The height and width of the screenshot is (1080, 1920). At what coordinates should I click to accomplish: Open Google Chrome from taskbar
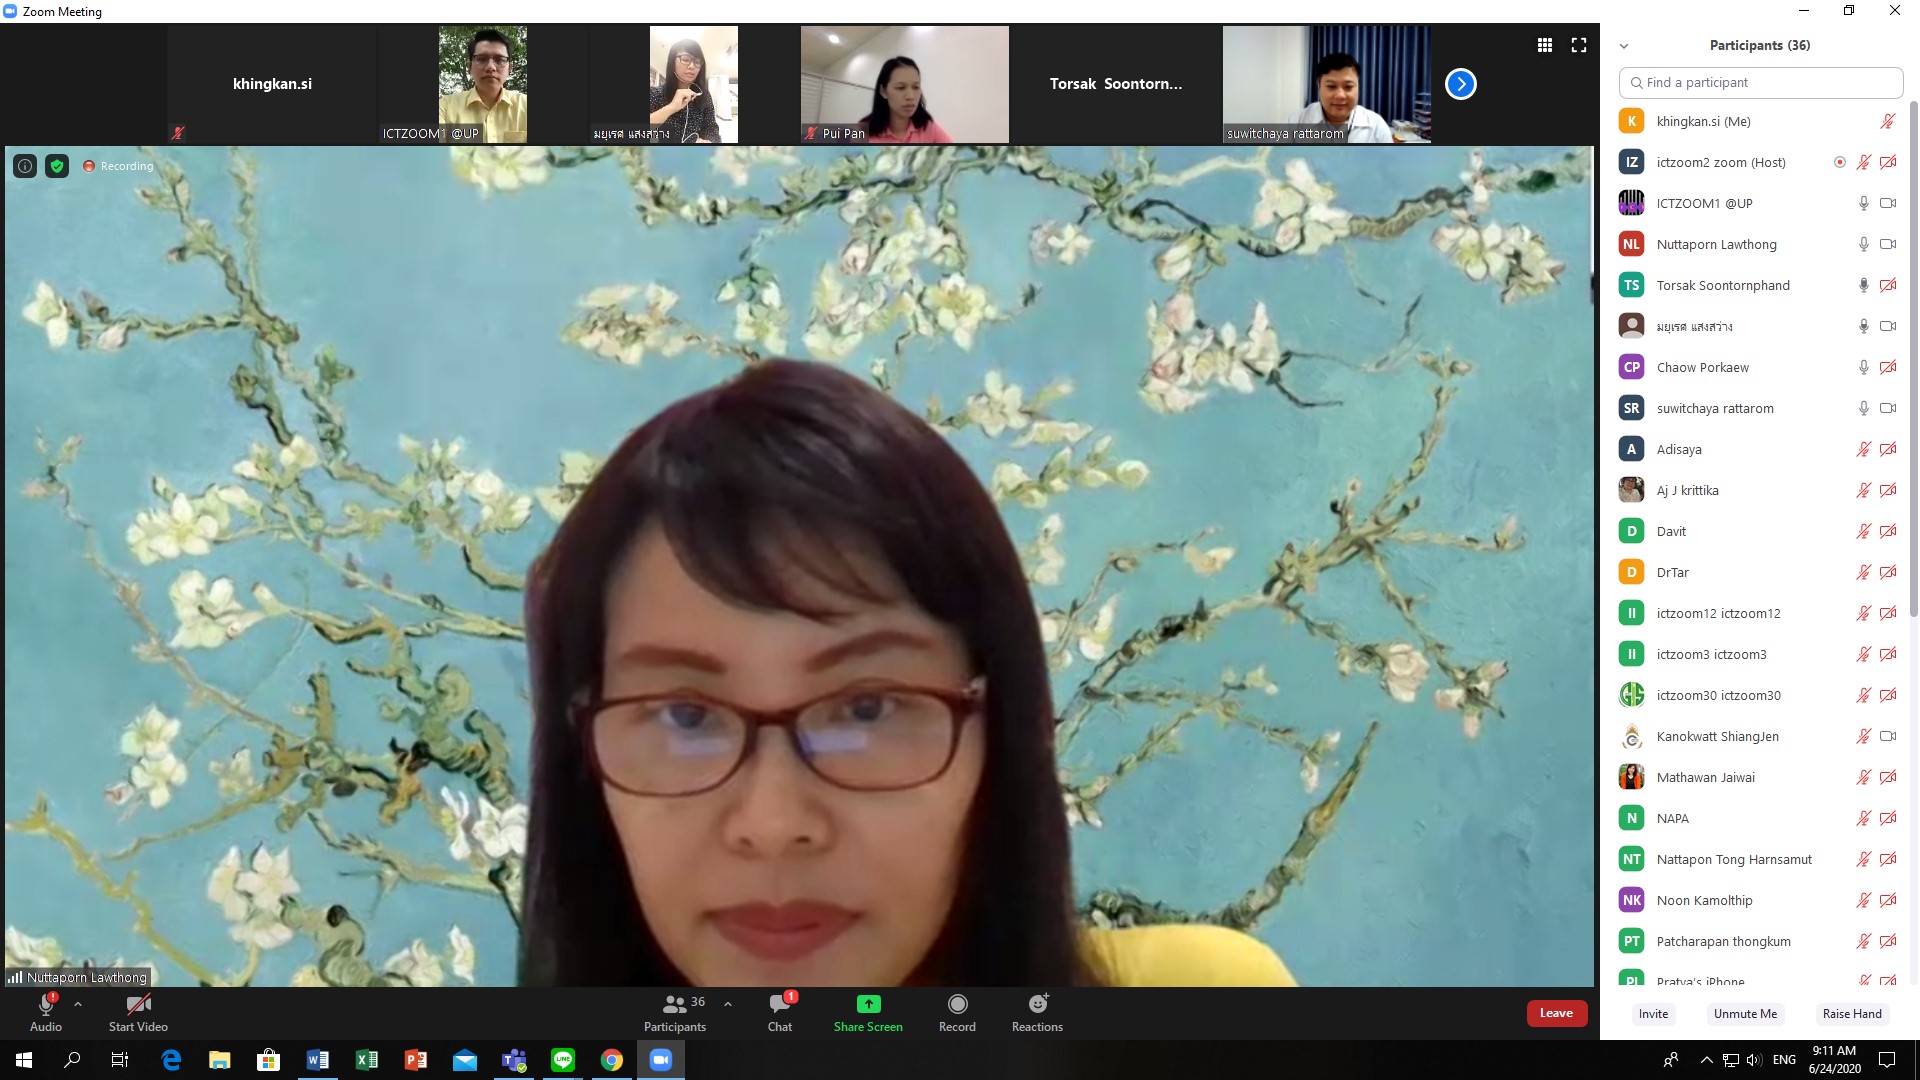[x=612, y=1060]
